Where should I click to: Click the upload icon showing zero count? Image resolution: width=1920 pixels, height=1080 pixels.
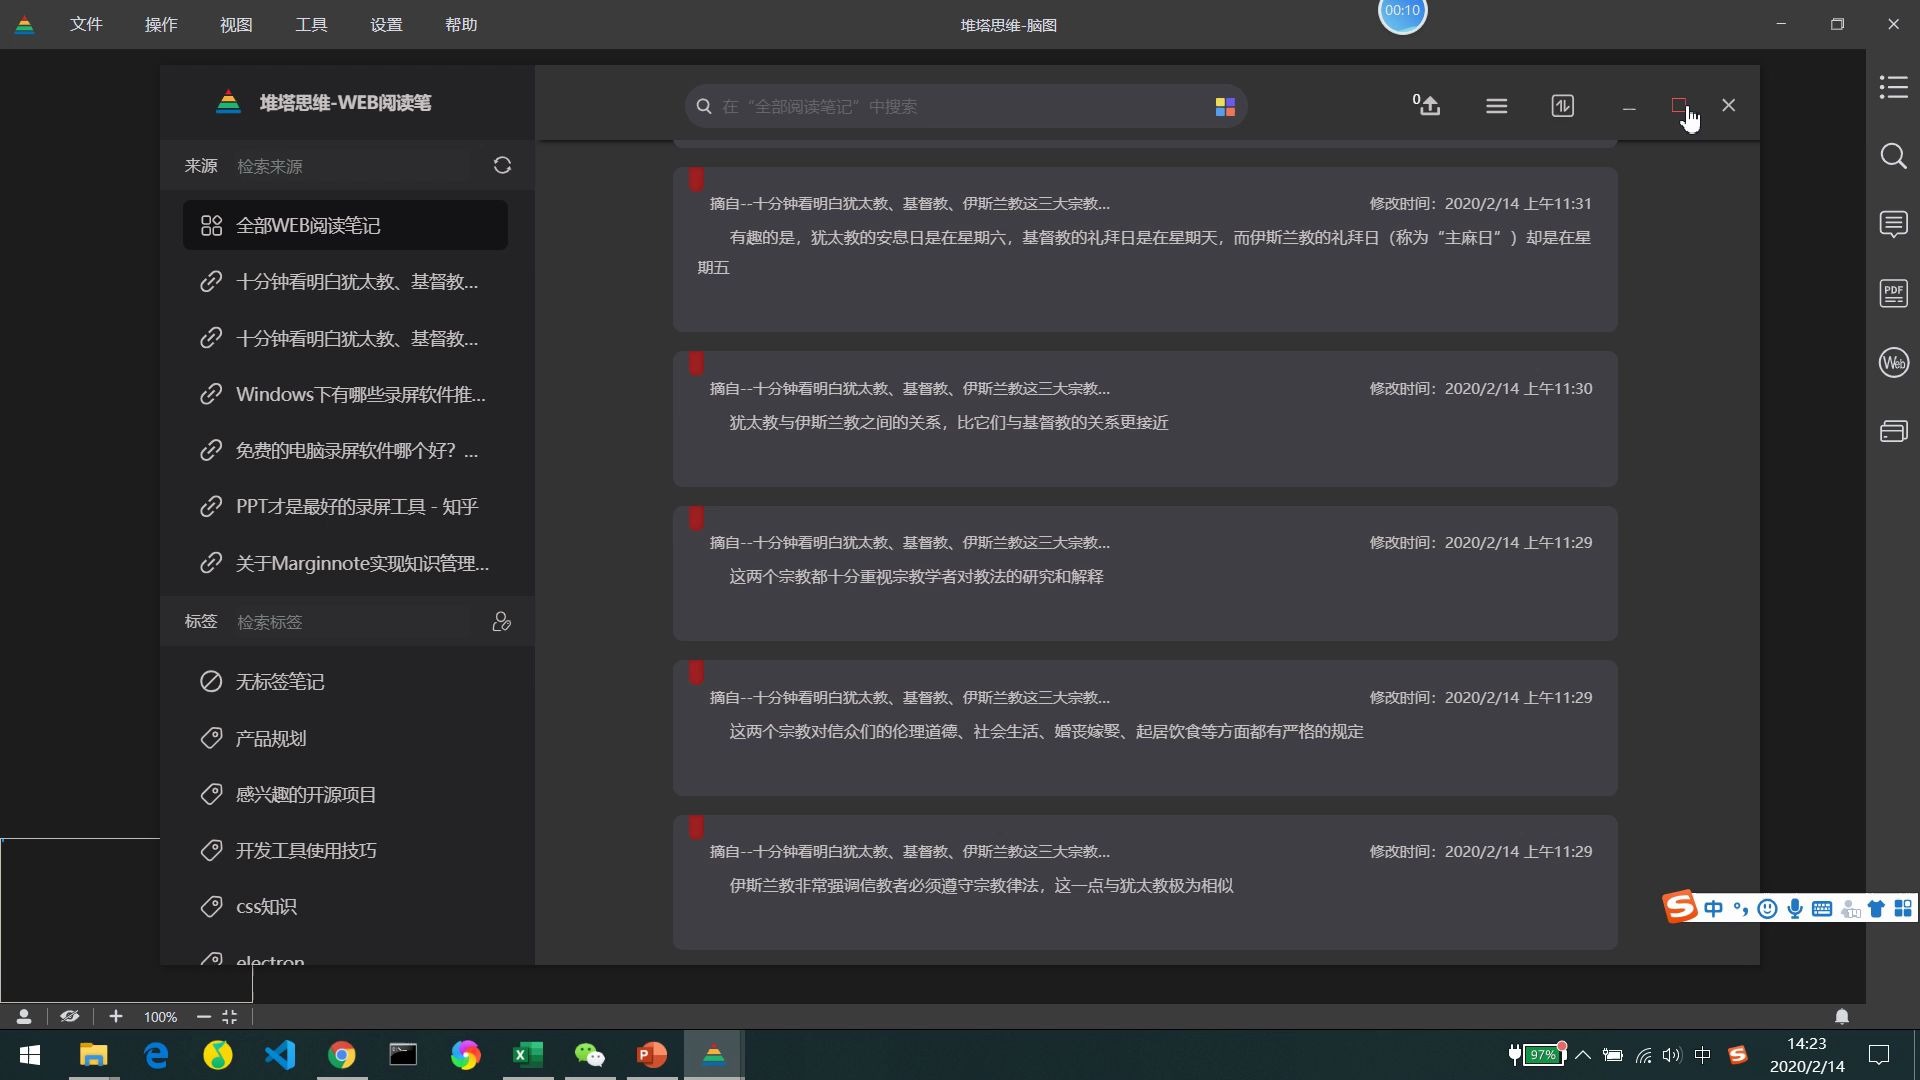(x=1427, y=106)
